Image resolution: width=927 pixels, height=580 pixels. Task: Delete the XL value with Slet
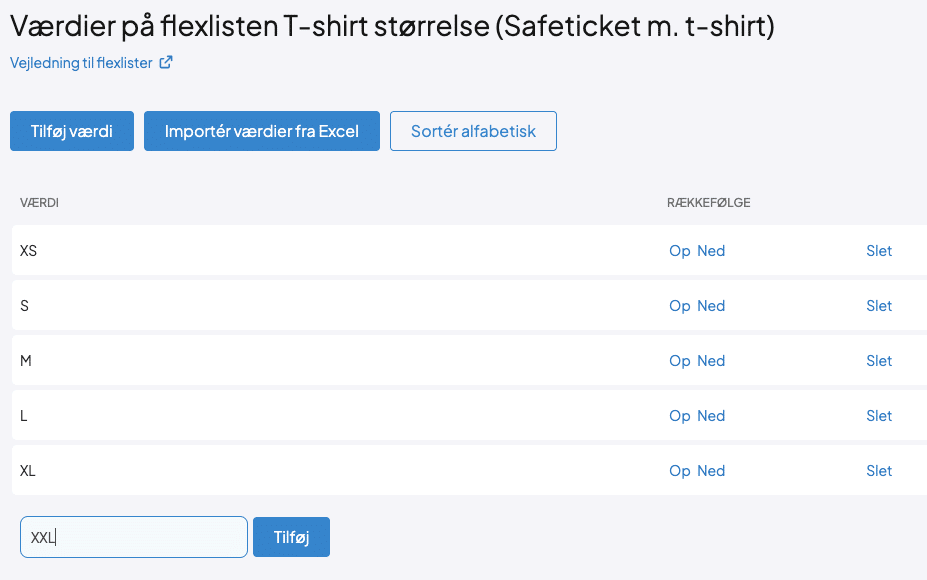pos(879,471)
